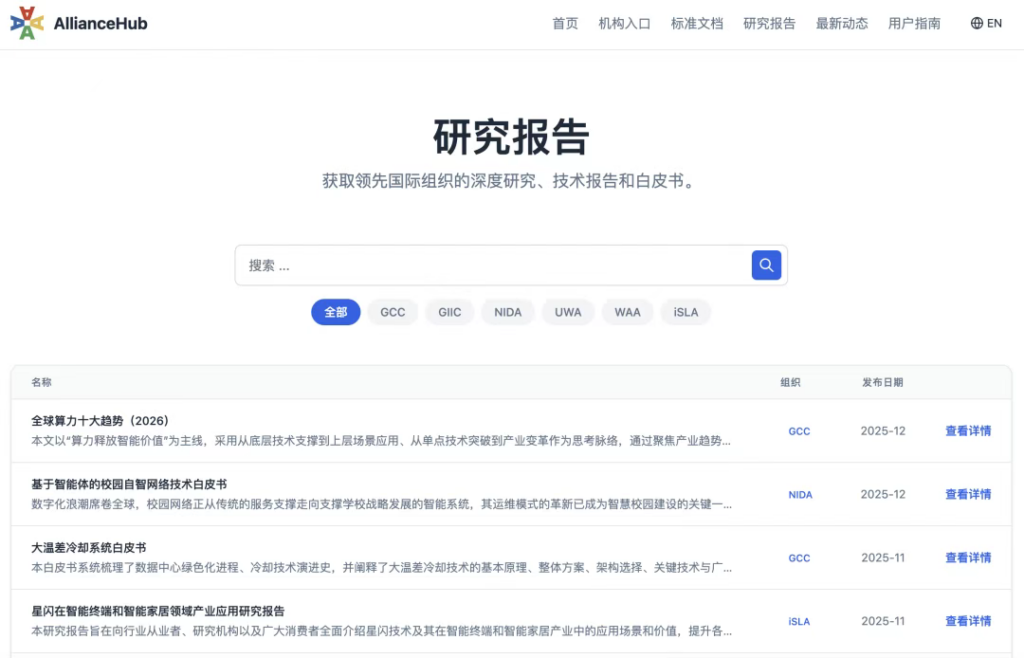Screen dimensions: 1024x658
Task: Click the AllianceHub logo icon
Action: (x=27, y=23)
